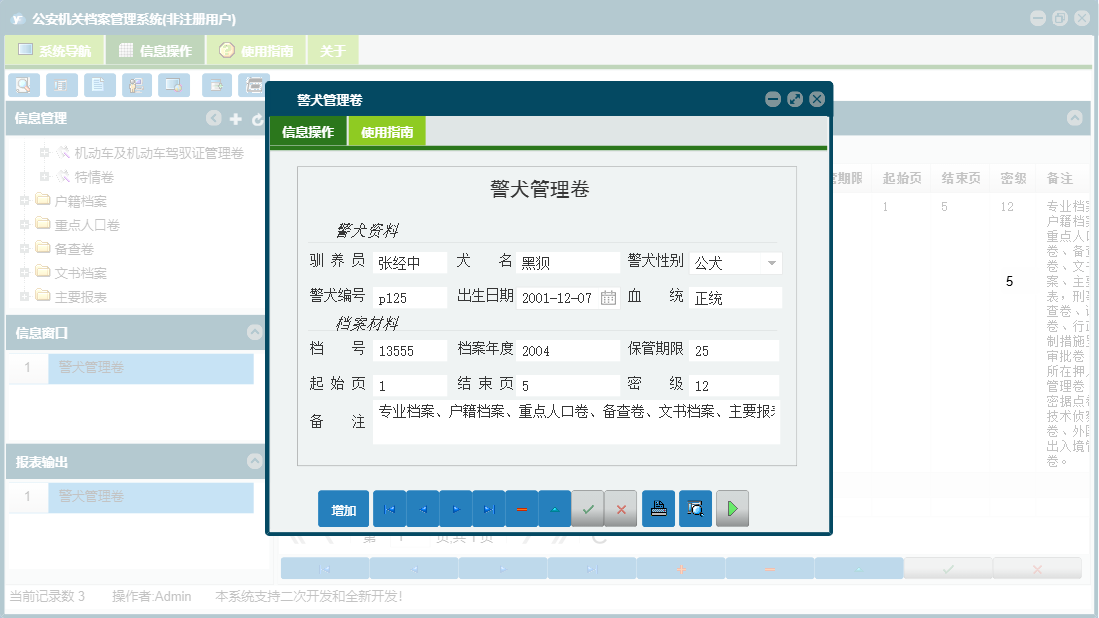Go to next record with the arrow icon
This screenshot has width=1099, height=618.
tap(455, 508)
